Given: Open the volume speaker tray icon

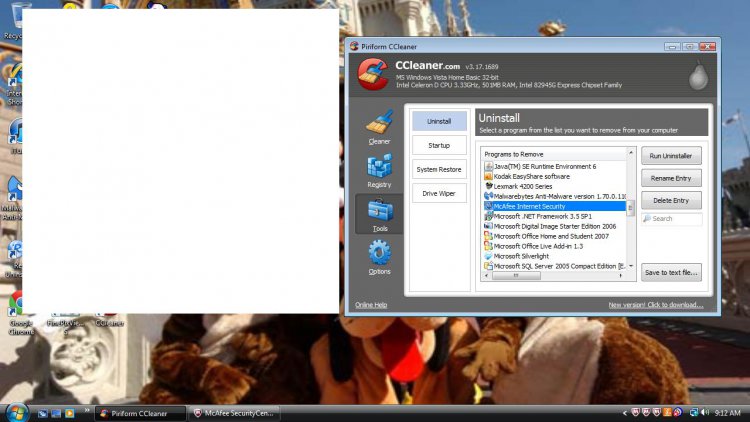Looking at the screenshot, I should pos(705,412).
